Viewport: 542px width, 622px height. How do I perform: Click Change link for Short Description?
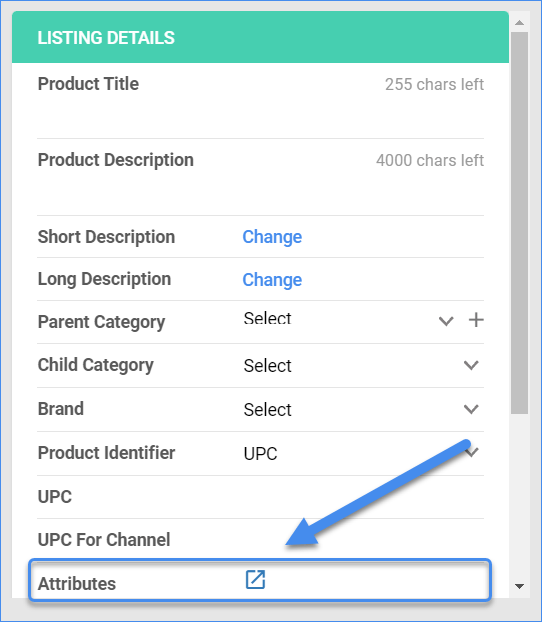[x=272, y=237]
